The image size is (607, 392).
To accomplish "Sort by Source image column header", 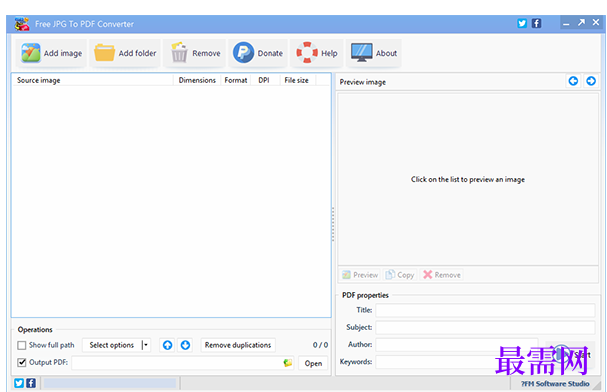I will tap(92, 80).
